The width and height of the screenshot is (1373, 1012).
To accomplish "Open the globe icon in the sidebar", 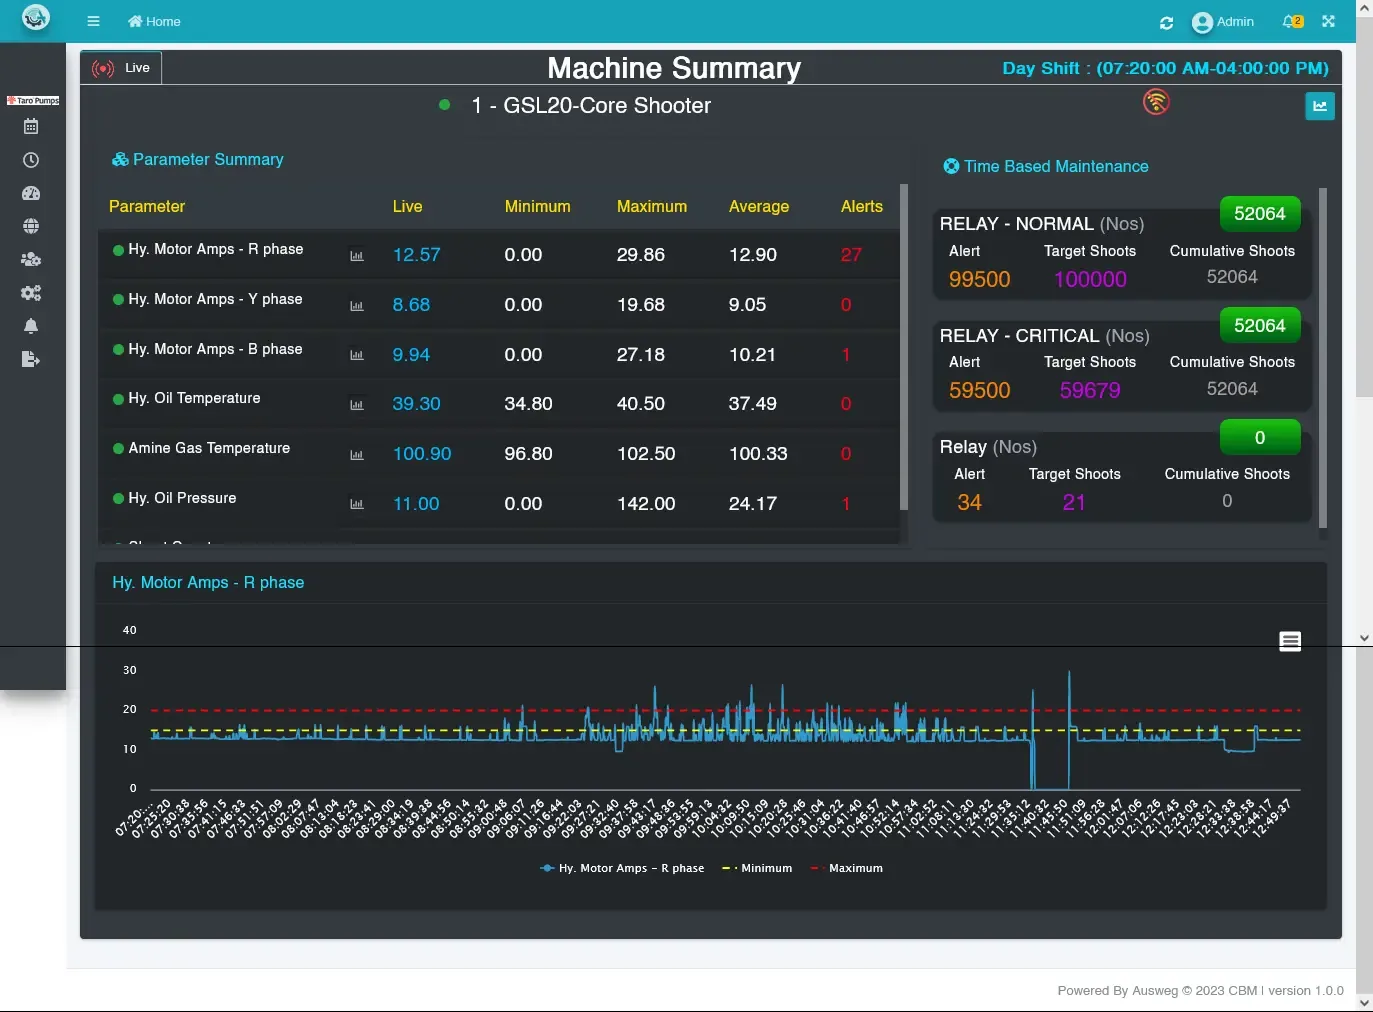I will tap(31, 226).
